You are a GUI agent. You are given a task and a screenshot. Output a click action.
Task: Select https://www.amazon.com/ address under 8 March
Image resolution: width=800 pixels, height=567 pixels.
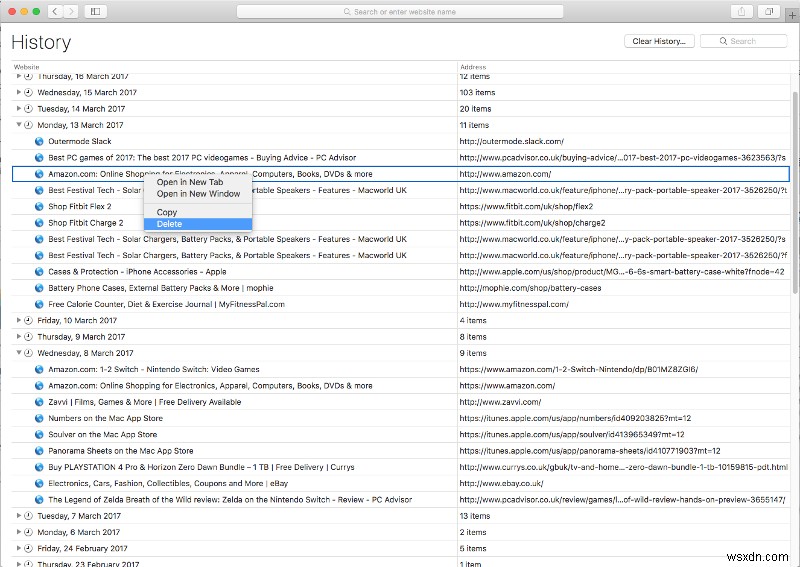[x=507, y=386]
